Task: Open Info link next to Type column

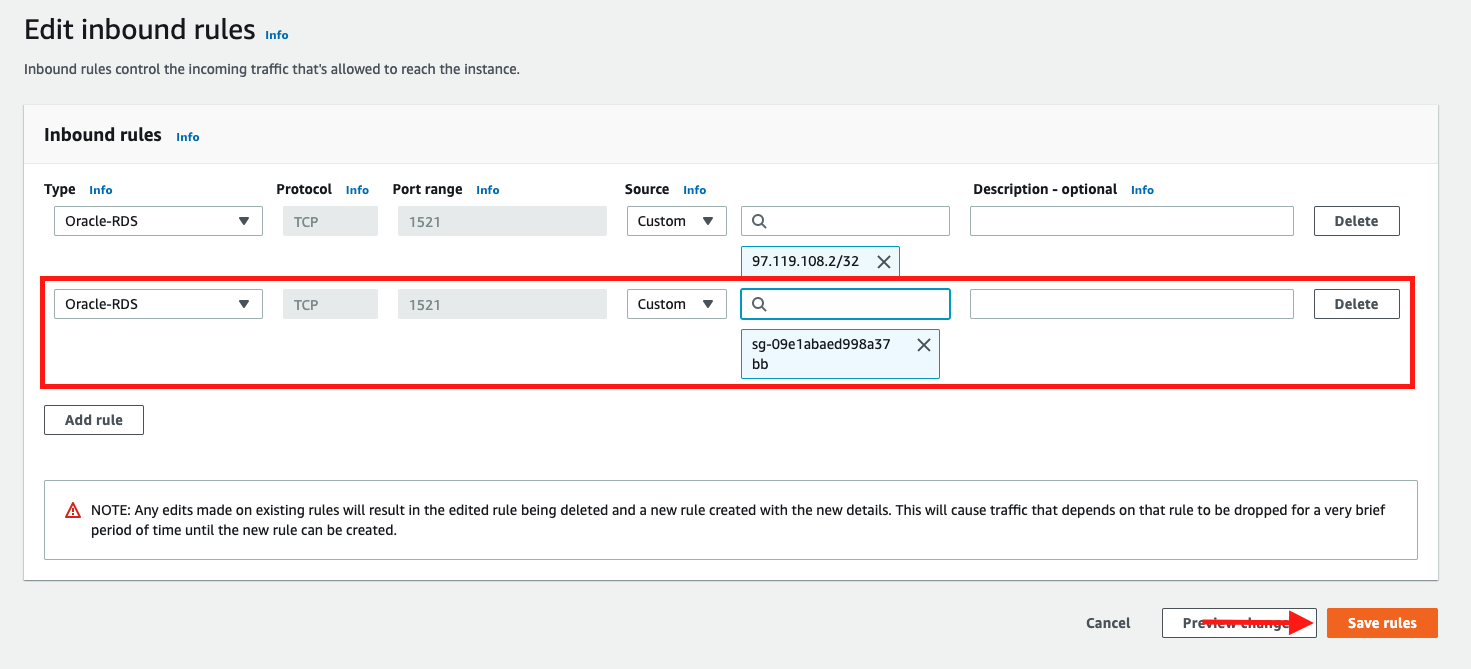Action: (x=101, y=190)
